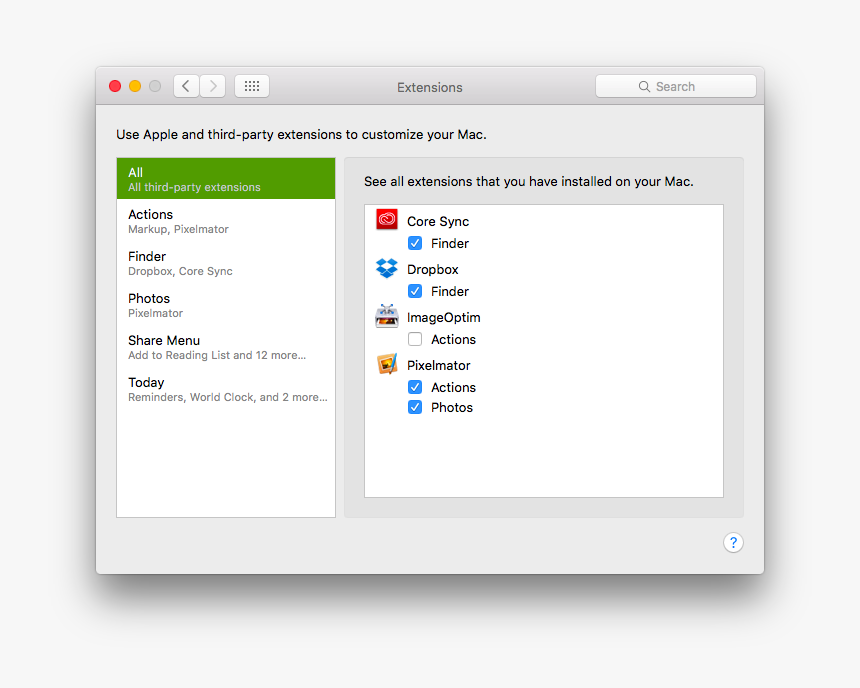Show all preferences grid button
Viewport: 860px width, 688px height.
(252, 86)
